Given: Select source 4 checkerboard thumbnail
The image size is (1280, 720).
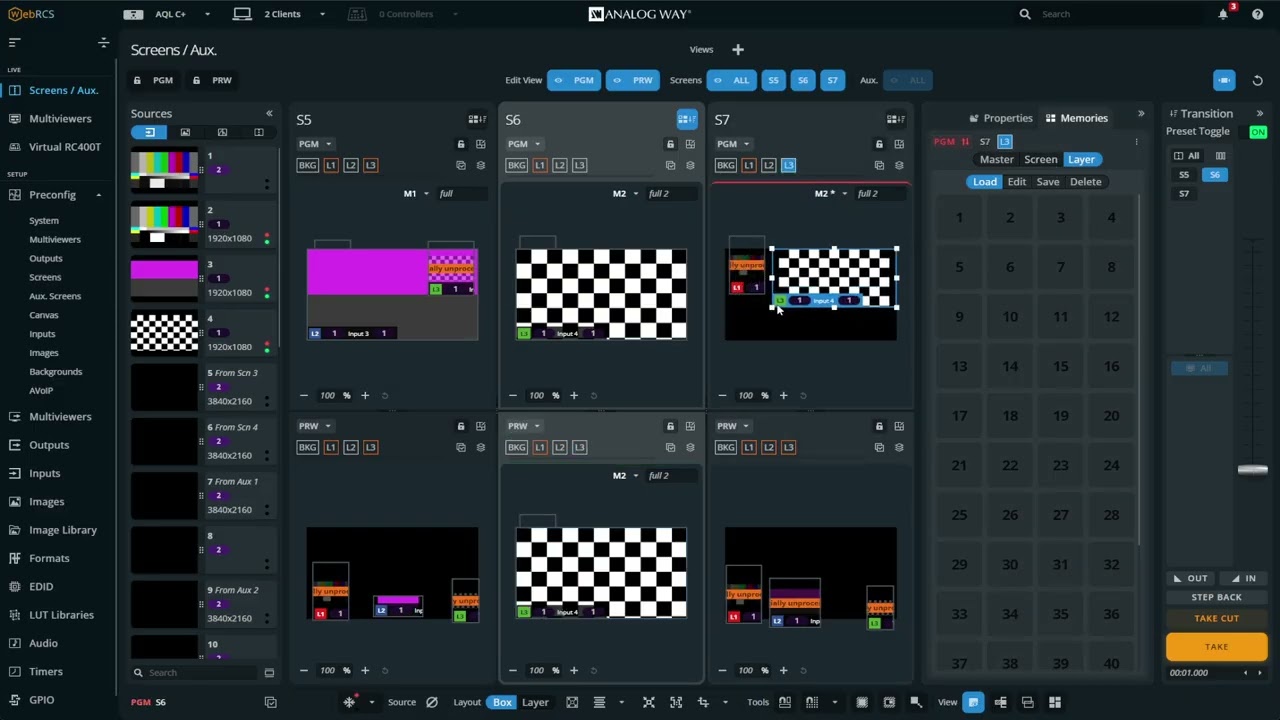Looking at the screenshot, I should pos(164,333).
